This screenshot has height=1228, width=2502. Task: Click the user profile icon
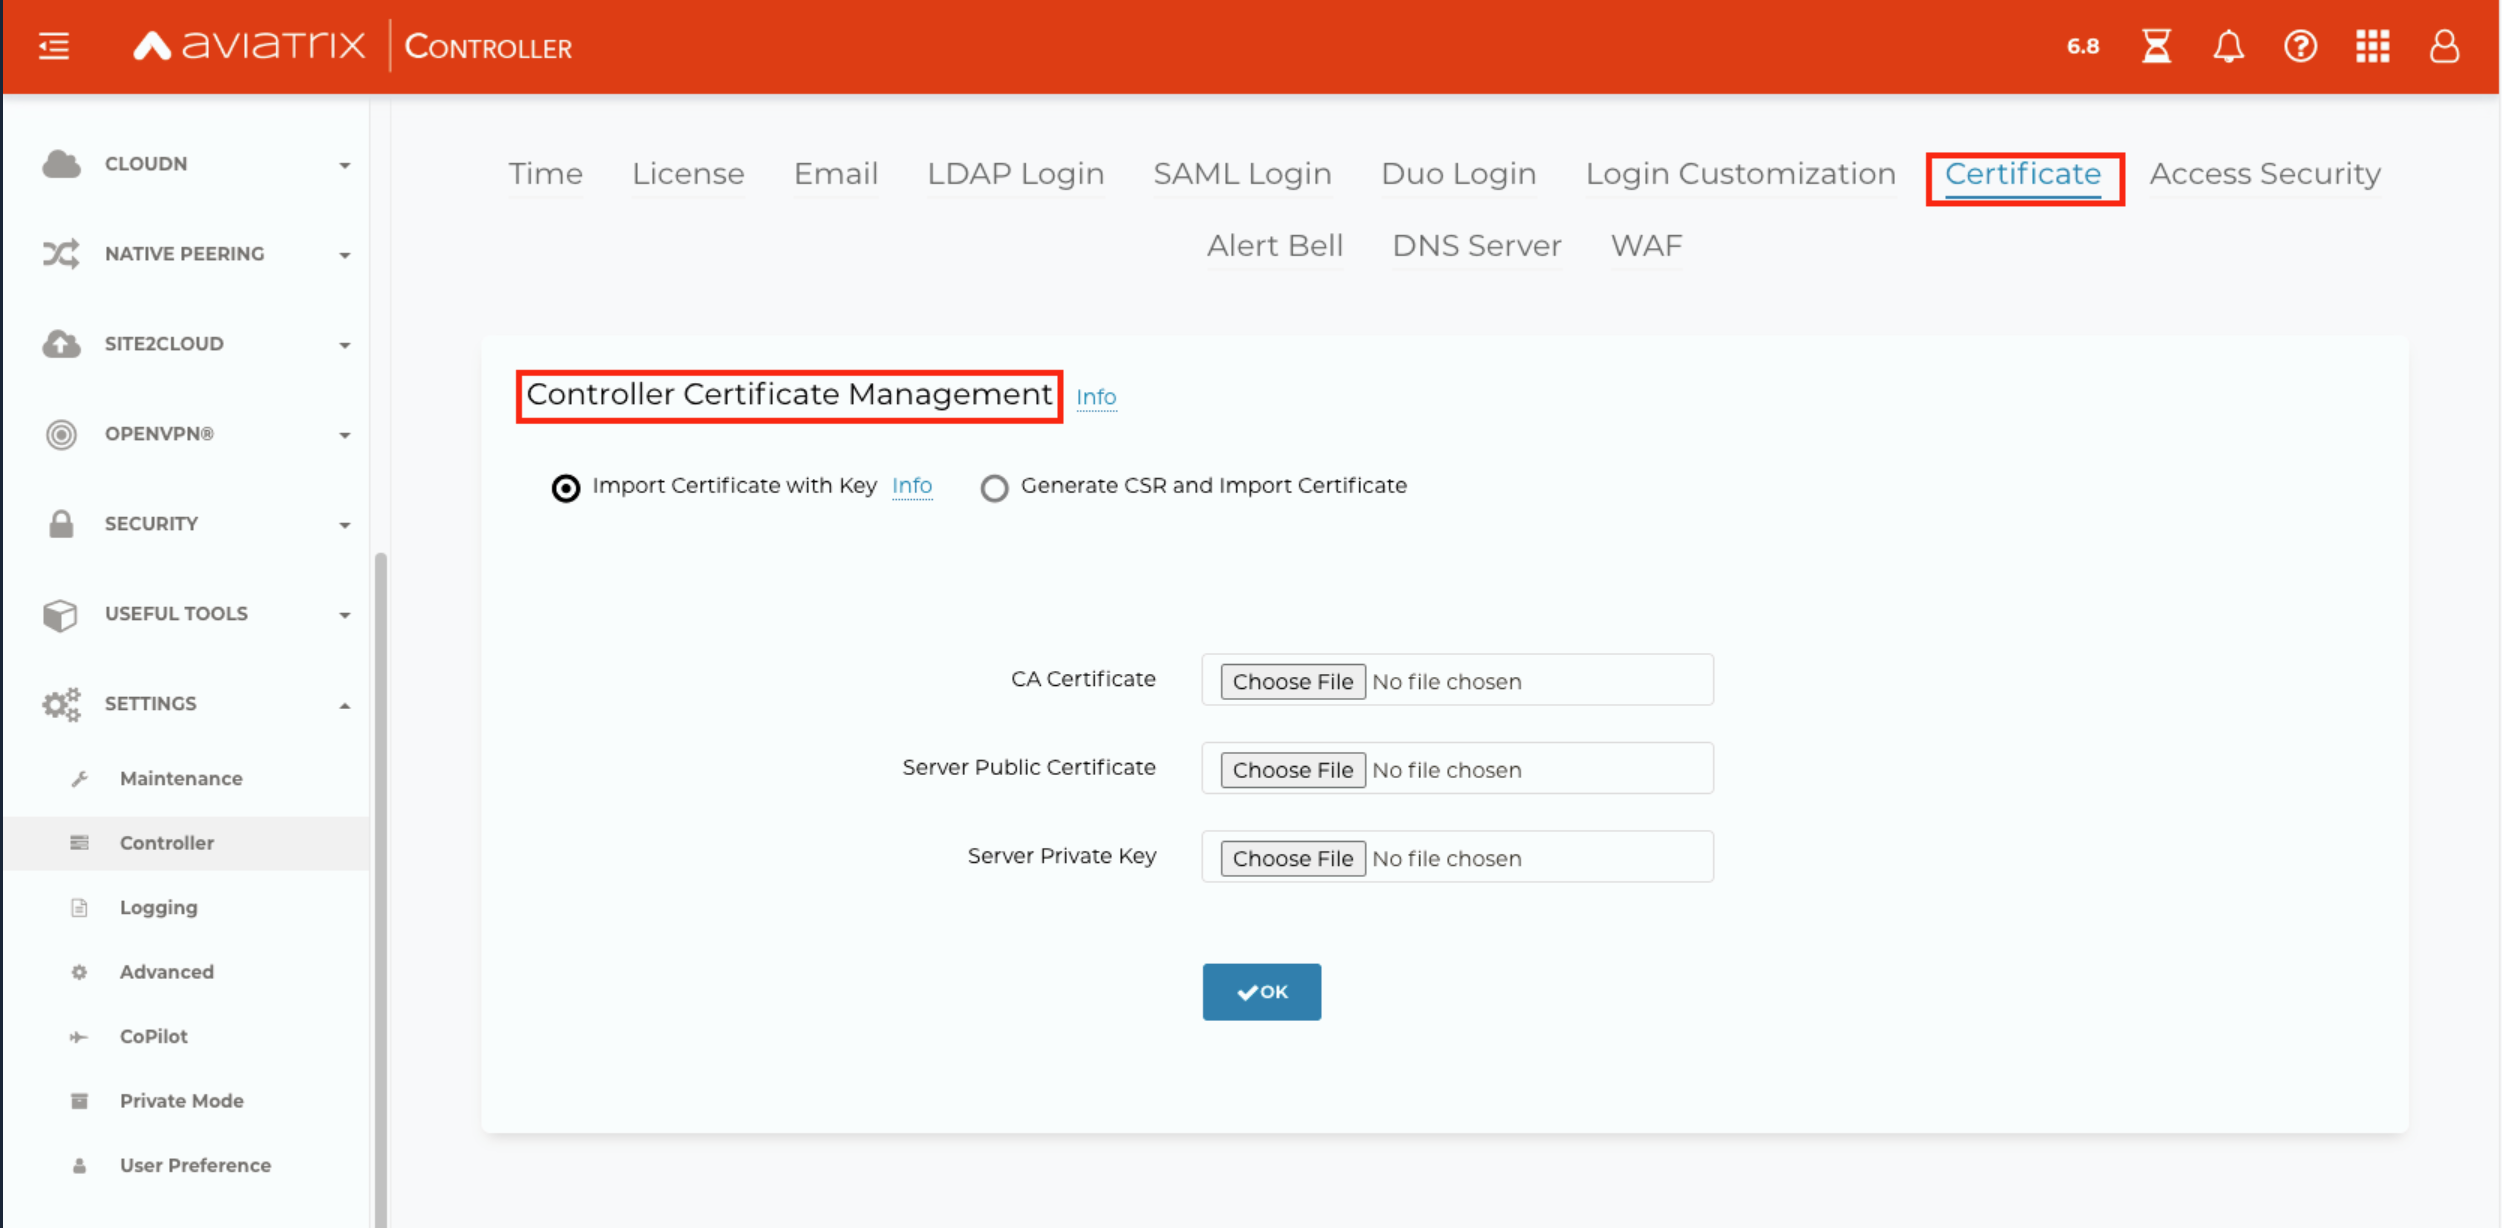[x=2444, y=46]
